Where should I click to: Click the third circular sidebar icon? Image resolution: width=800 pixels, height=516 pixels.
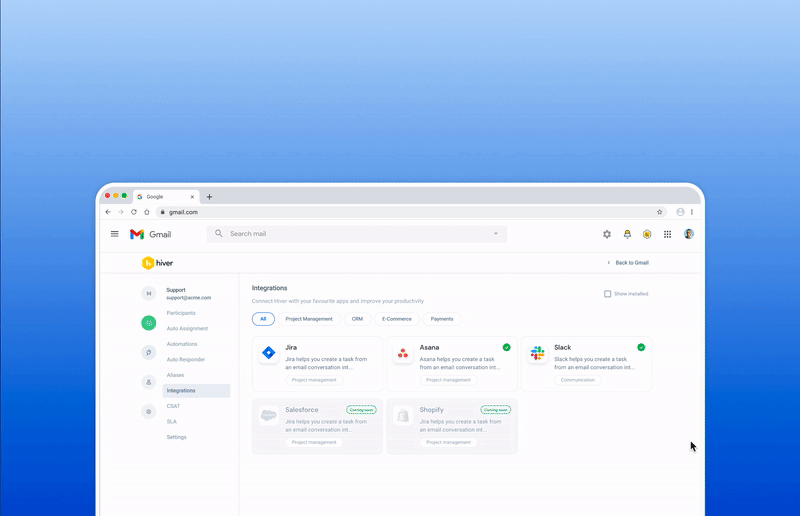point(148,352)
